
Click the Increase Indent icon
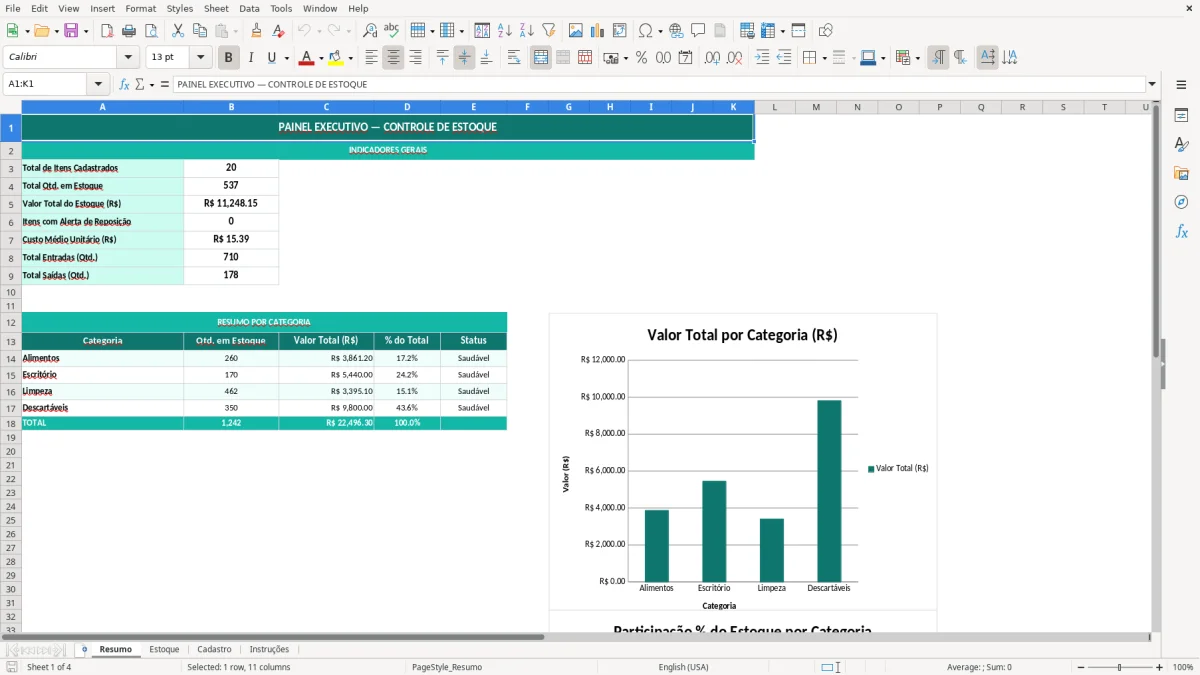coord(762,58)
